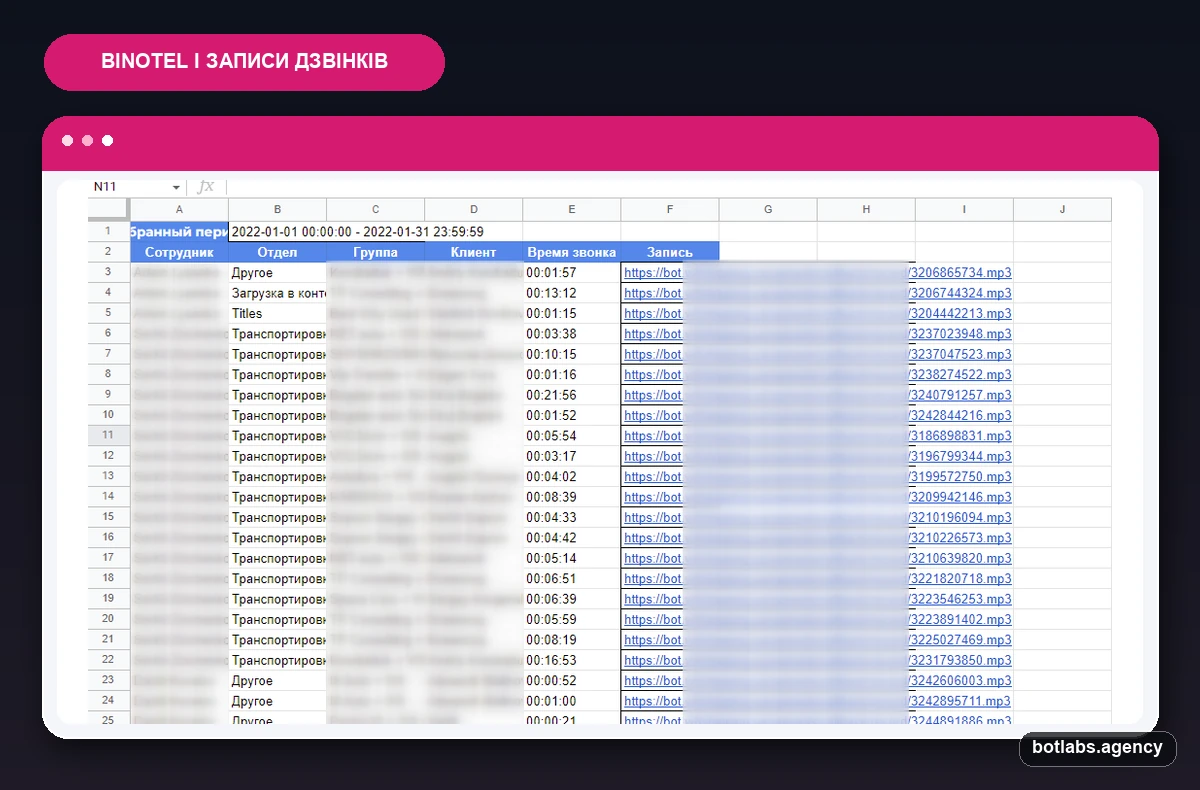Select column E header
Screen dimensions: 1200x790
pos(572,209)
